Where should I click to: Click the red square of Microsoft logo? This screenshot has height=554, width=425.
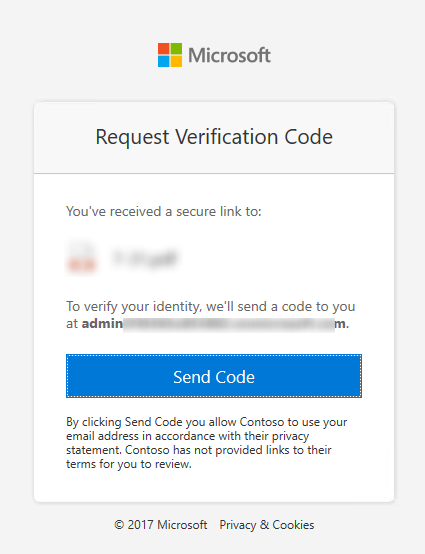[x=164, y=48]
